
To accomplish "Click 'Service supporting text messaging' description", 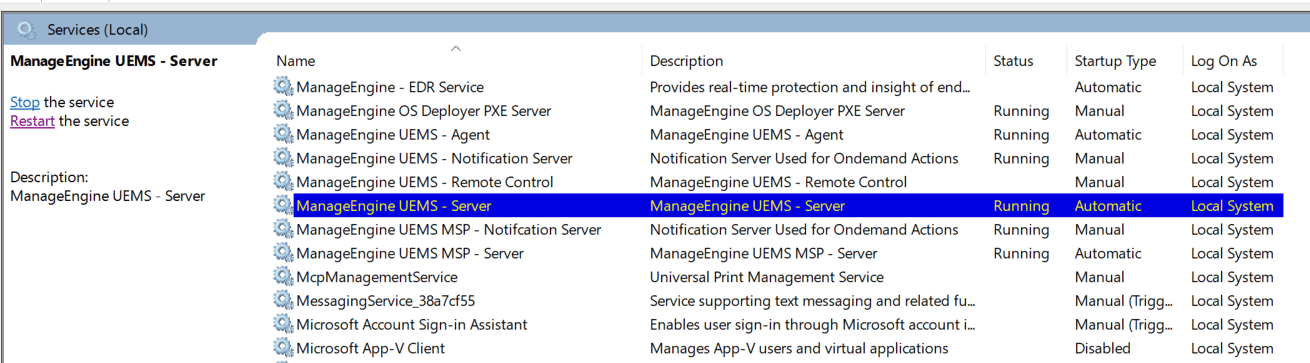I will point(813,301).
